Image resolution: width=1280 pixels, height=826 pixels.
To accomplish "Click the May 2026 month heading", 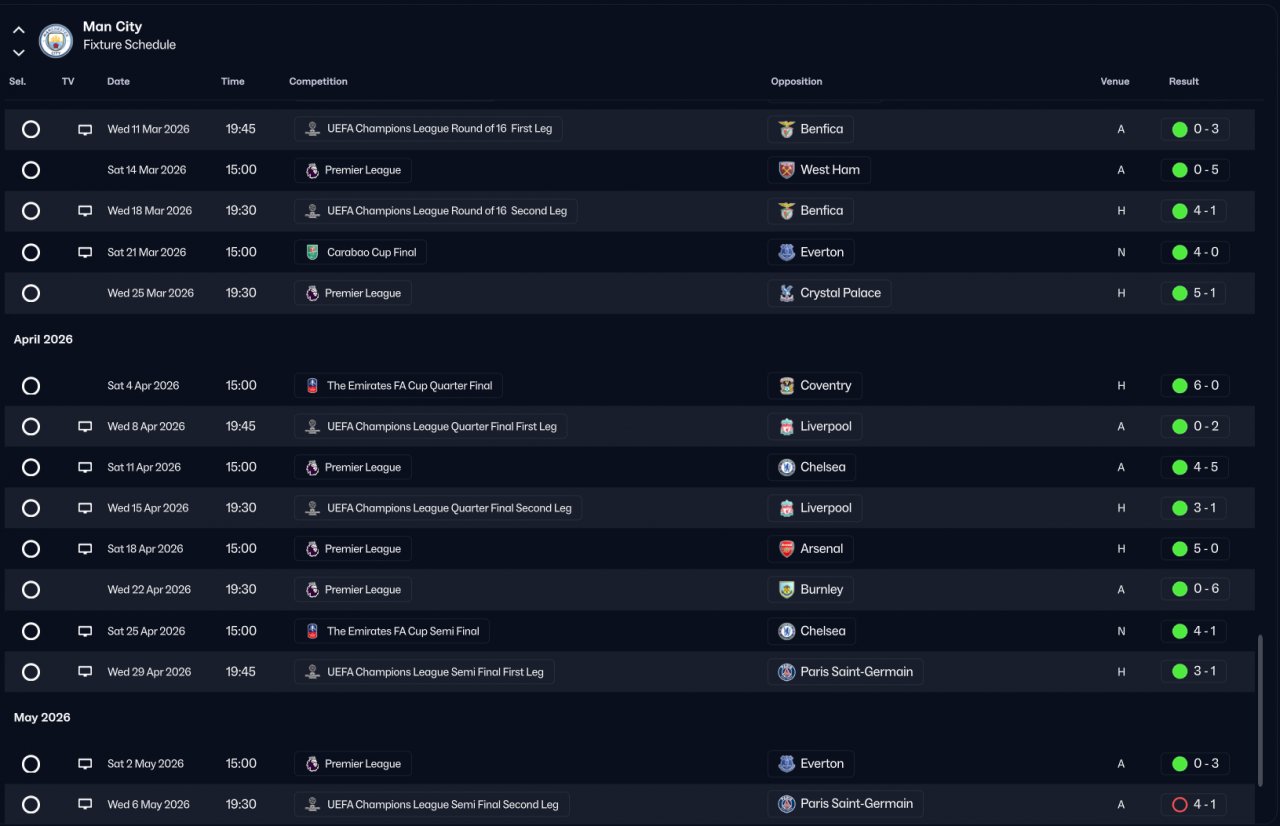I will click(x=42, y=718).
